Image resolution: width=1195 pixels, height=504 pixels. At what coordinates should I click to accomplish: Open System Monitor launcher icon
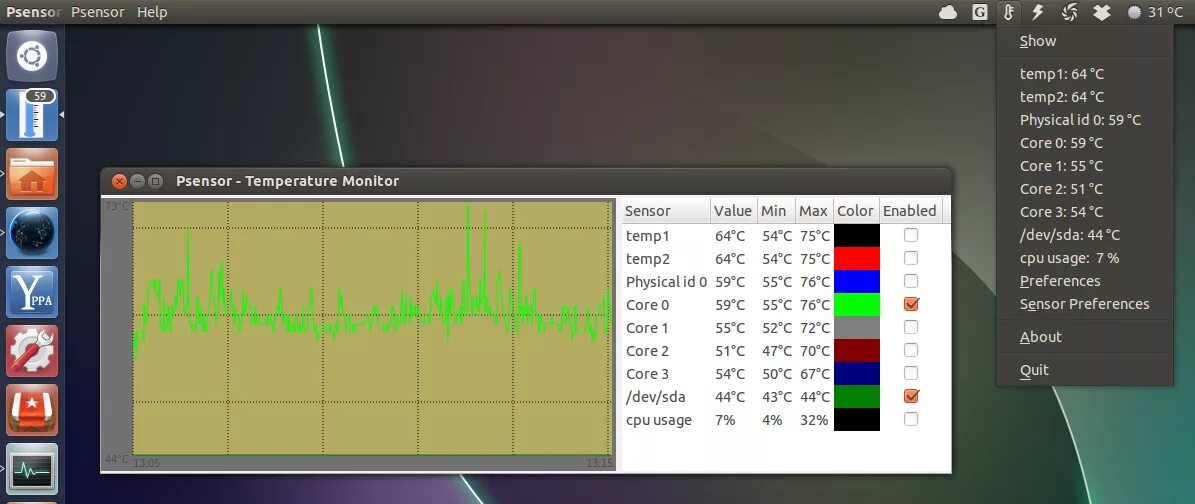32,468
